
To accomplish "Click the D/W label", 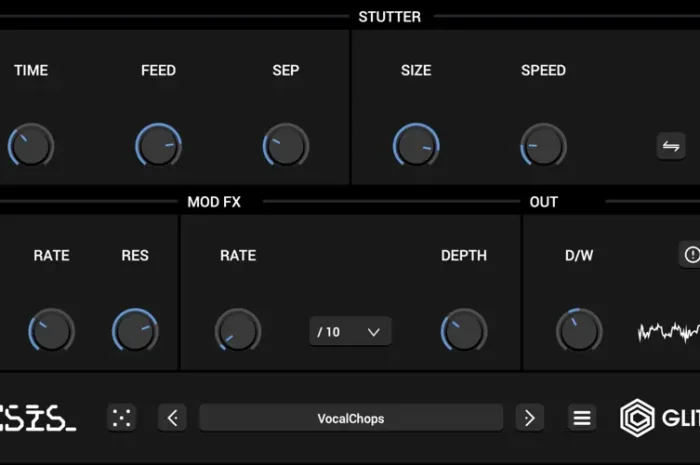I will click(x=579, y=255).
